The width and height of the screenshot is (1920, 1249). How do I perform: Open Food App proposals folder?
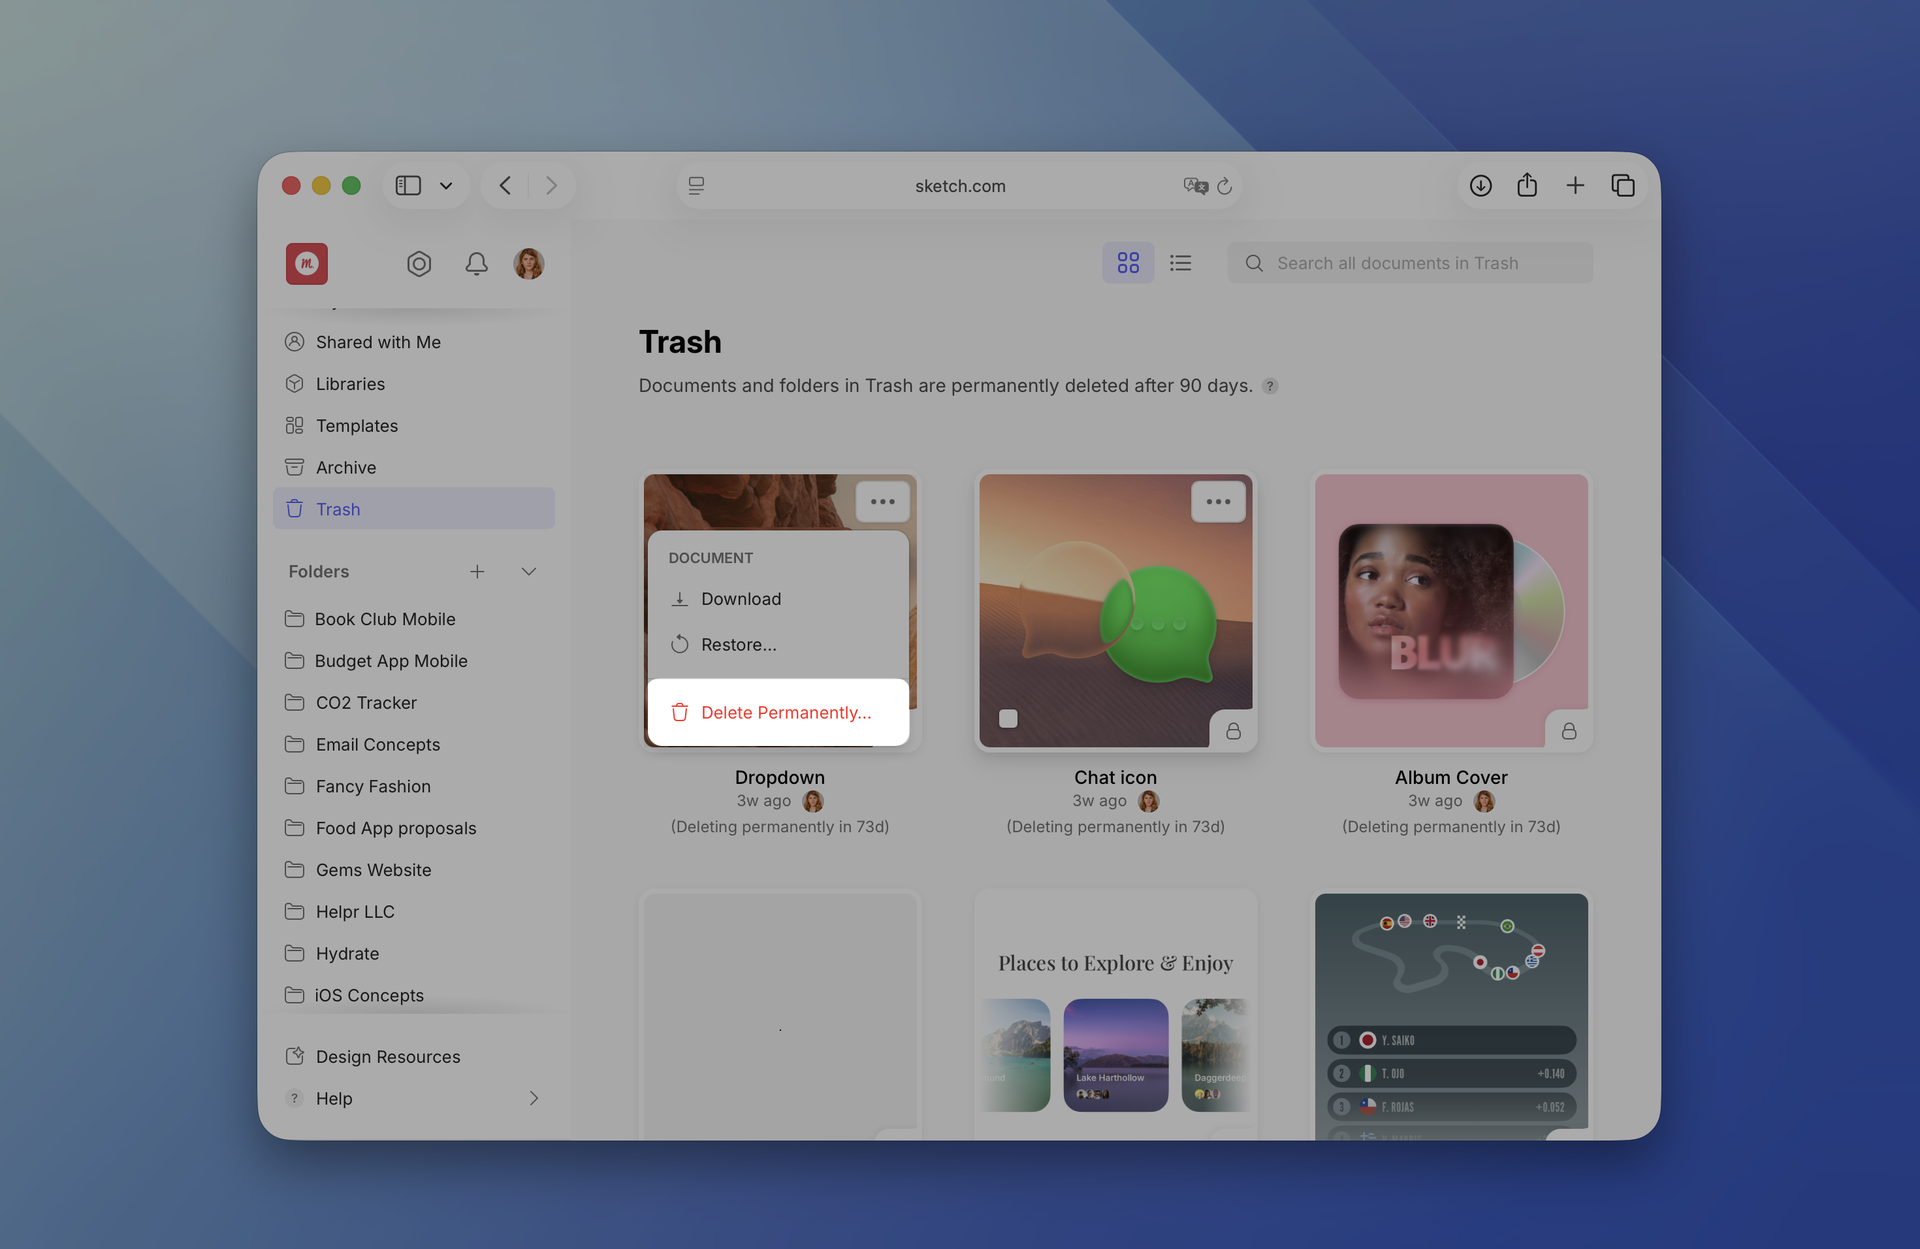tap(414, 828)
